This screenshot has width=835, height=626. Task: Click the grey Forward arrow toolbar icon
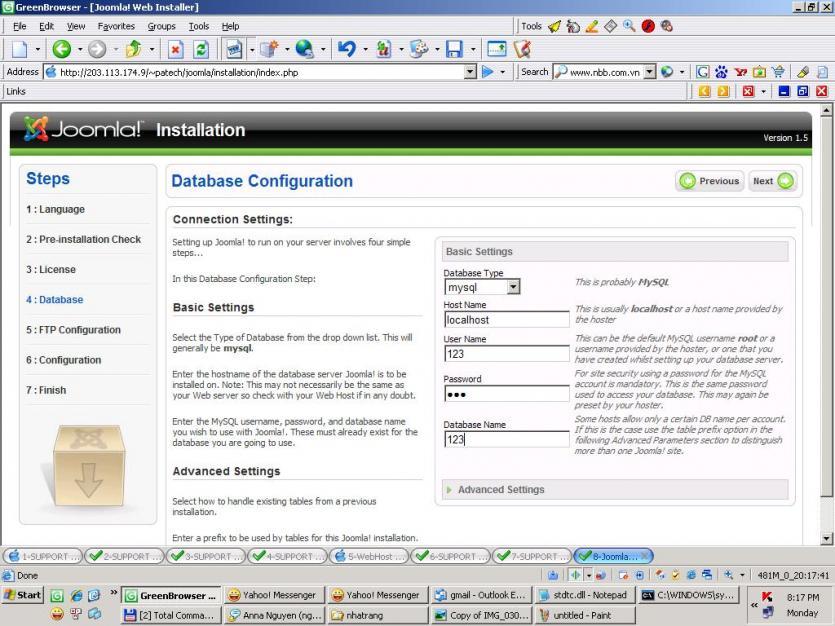point(97,50)
